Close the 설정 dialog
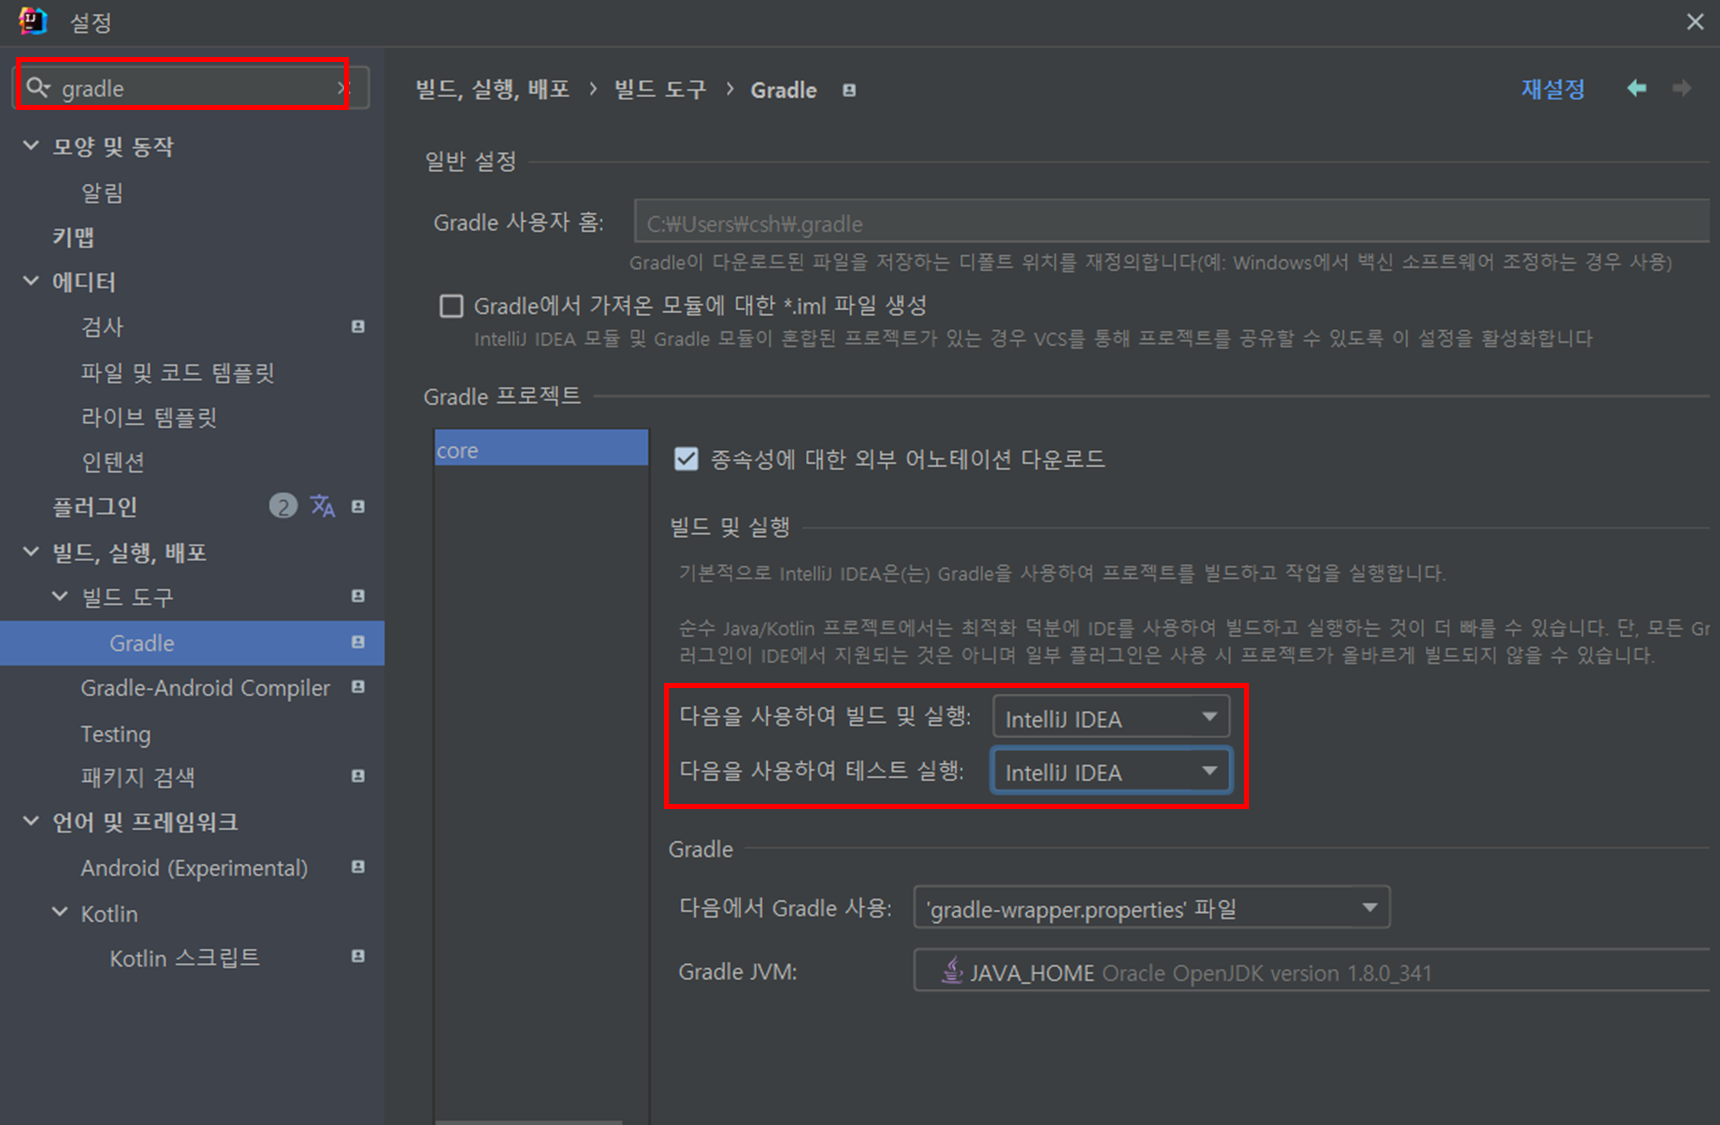The height and width of the screenshot is (1125, 1720). pyautogui.click(x=1694, y=21)
